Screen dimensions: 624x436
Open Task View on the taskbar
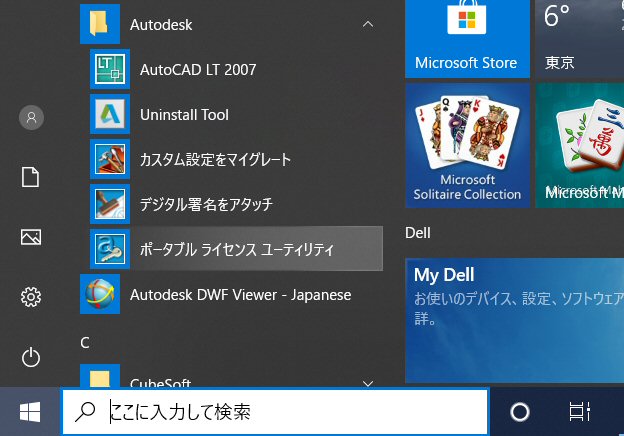(579, 412)
